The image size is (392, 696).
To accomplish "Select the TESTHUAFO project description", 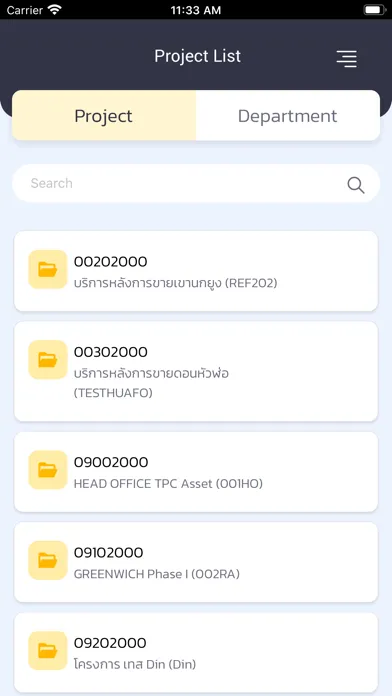I will [151, 383].
